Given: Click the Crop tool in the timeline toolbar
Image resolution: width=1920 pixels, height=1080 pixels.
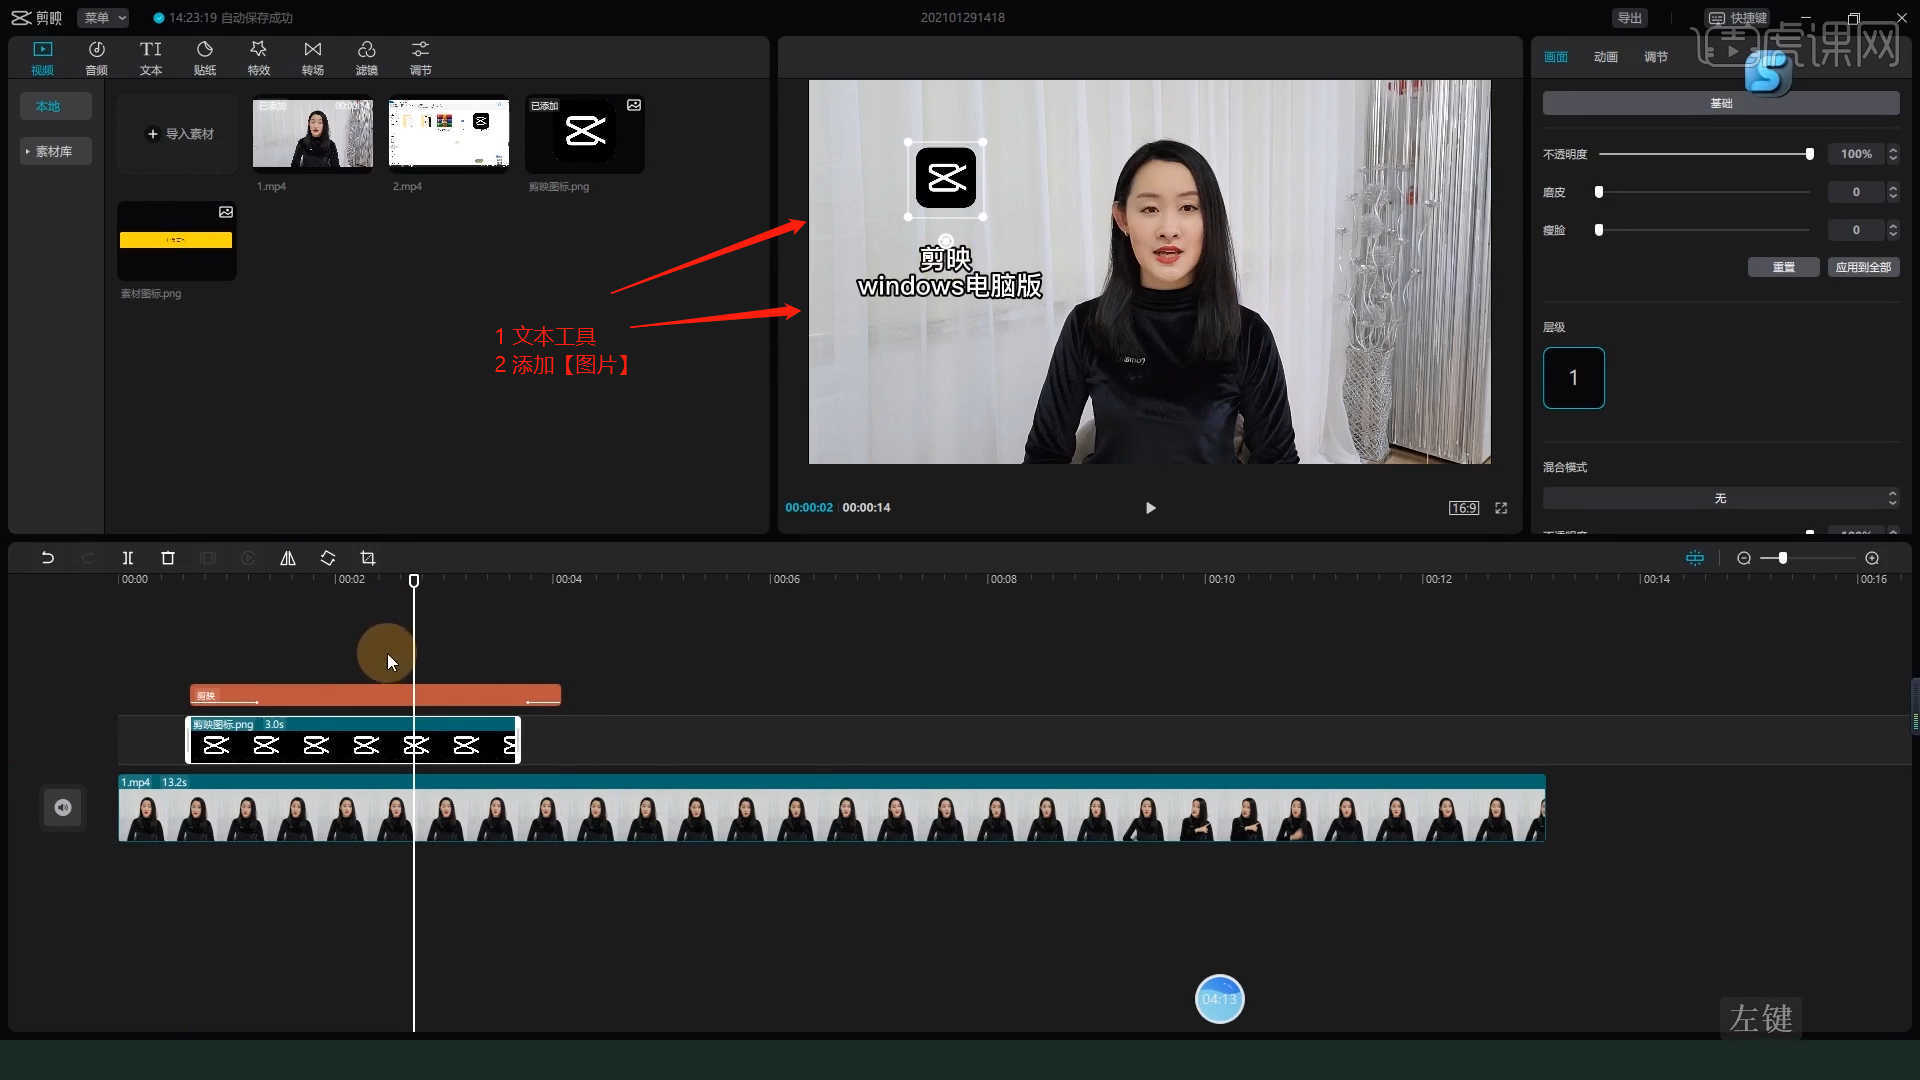Looking at the screenshot, I should (x=368, y=558).
